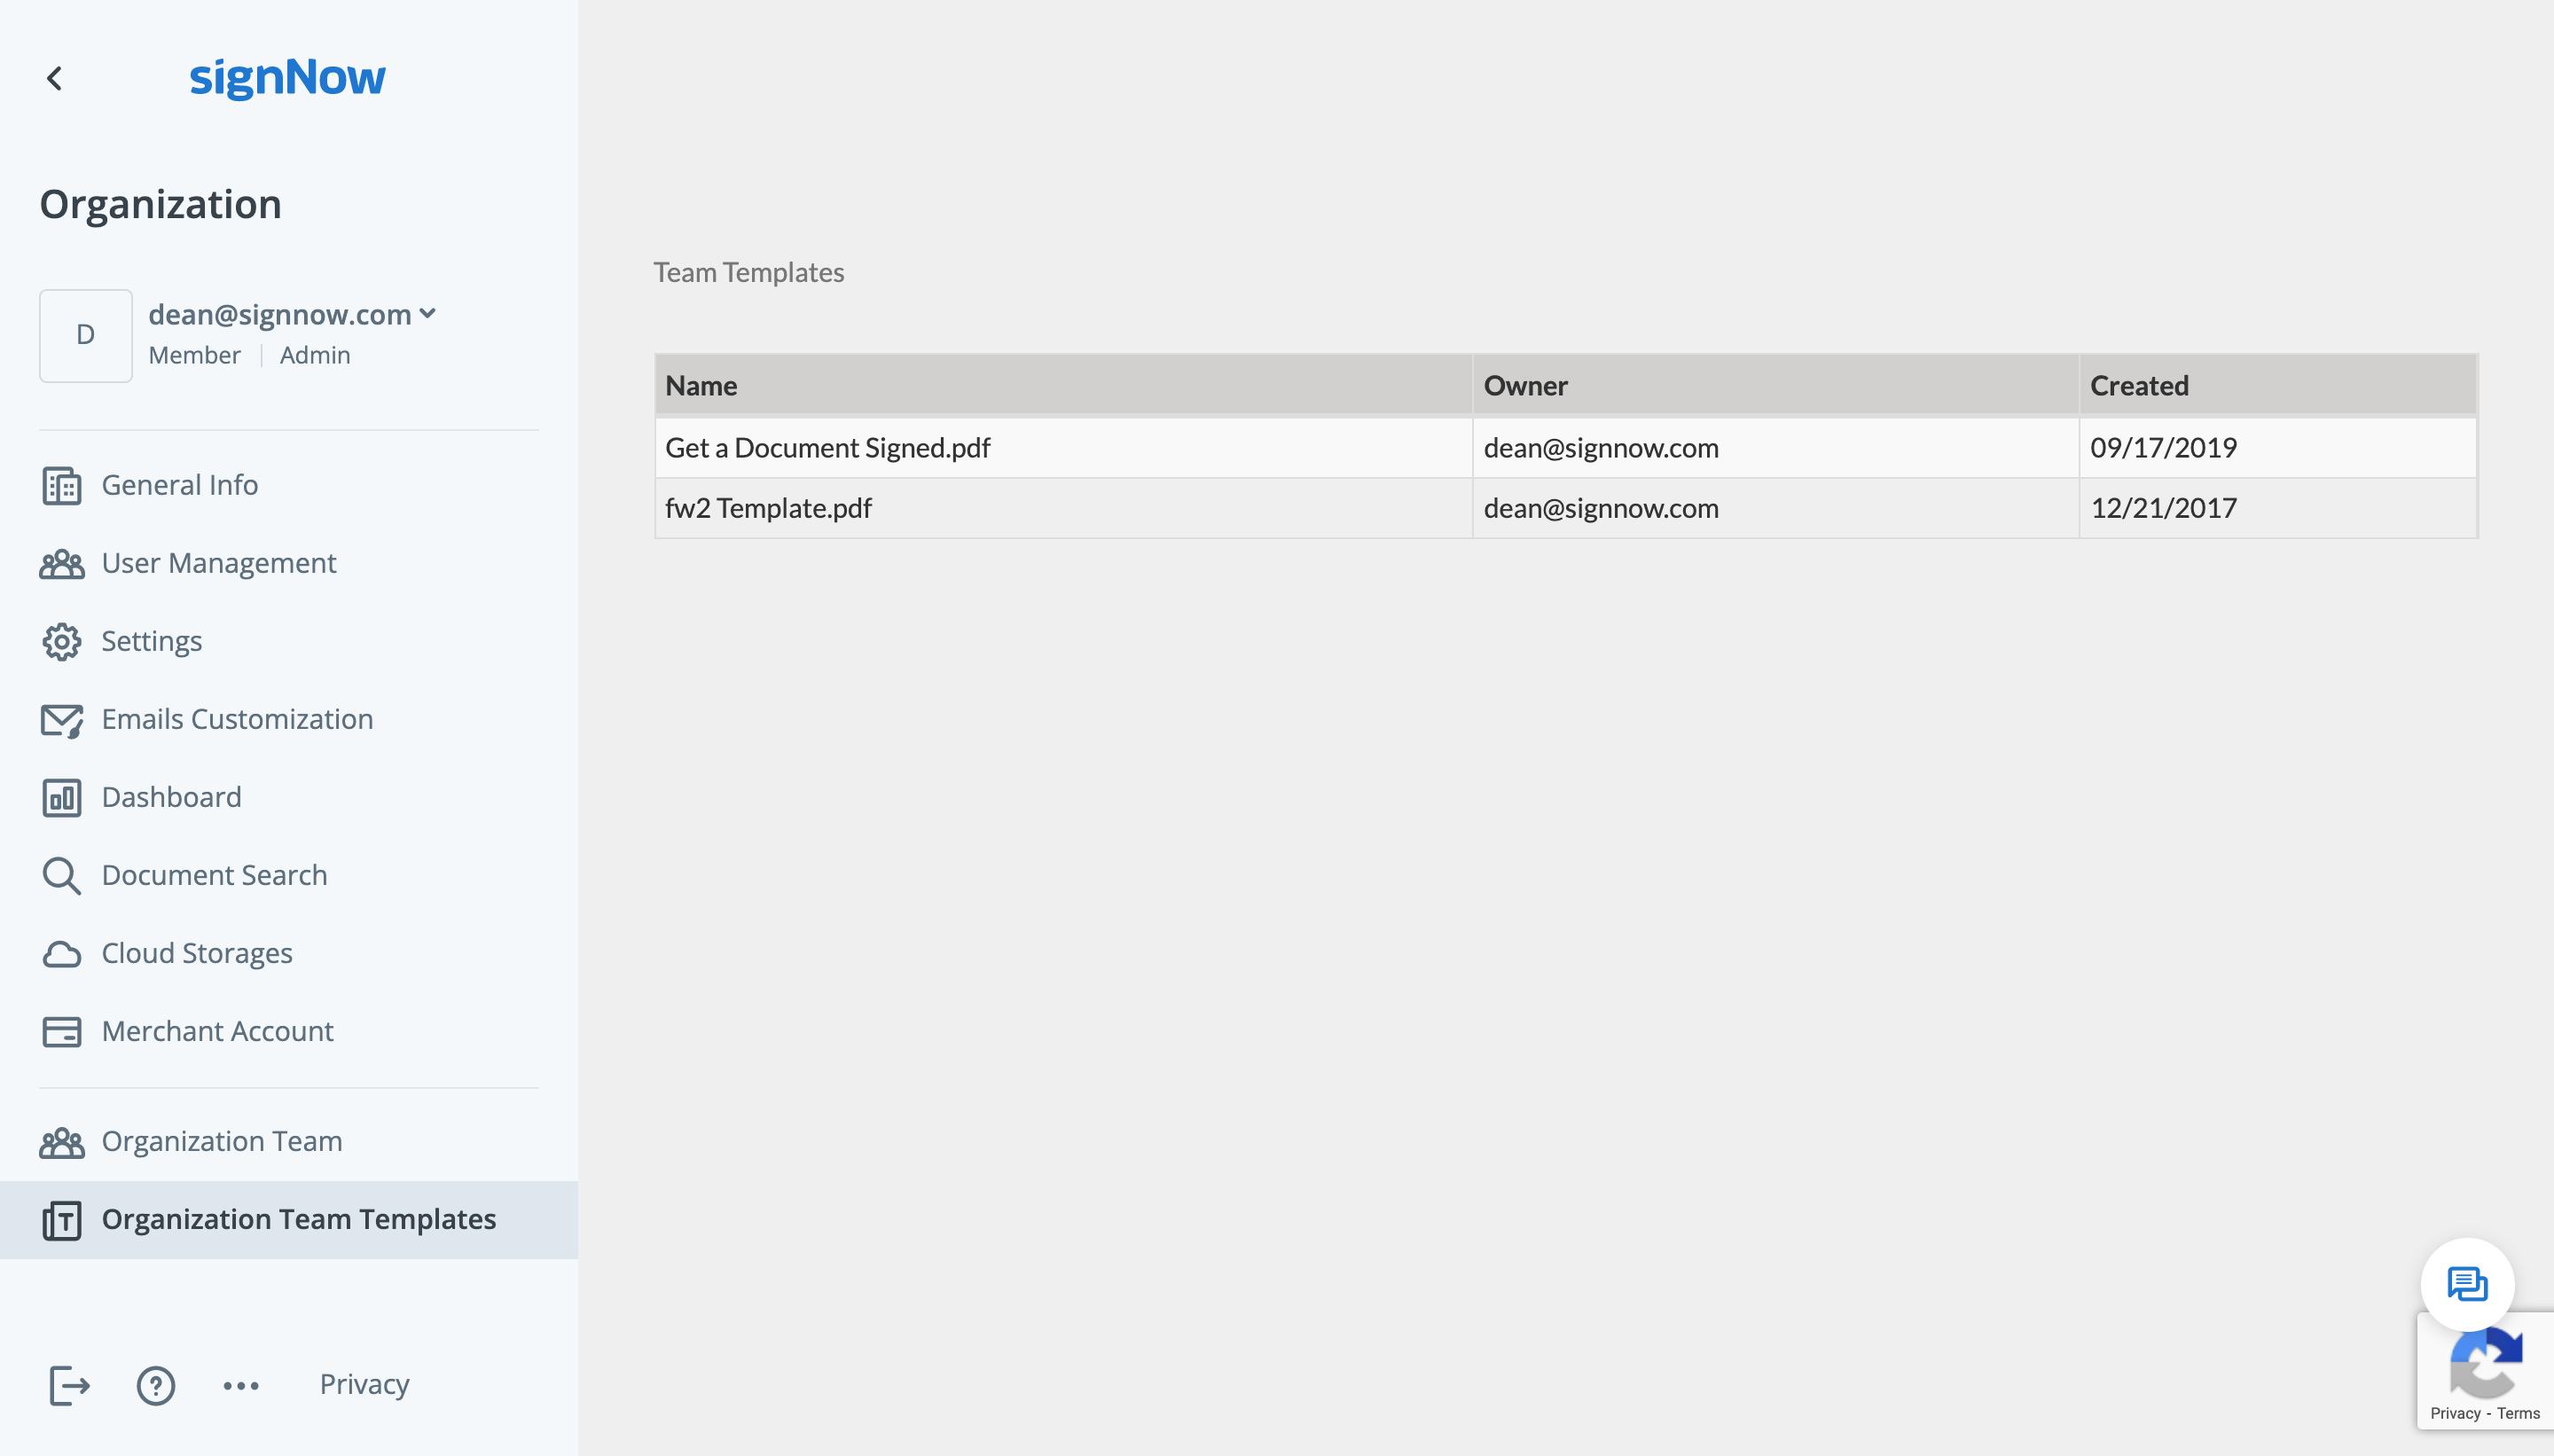
Task: Click the Admin role label
Action: (x=314, y=356)
